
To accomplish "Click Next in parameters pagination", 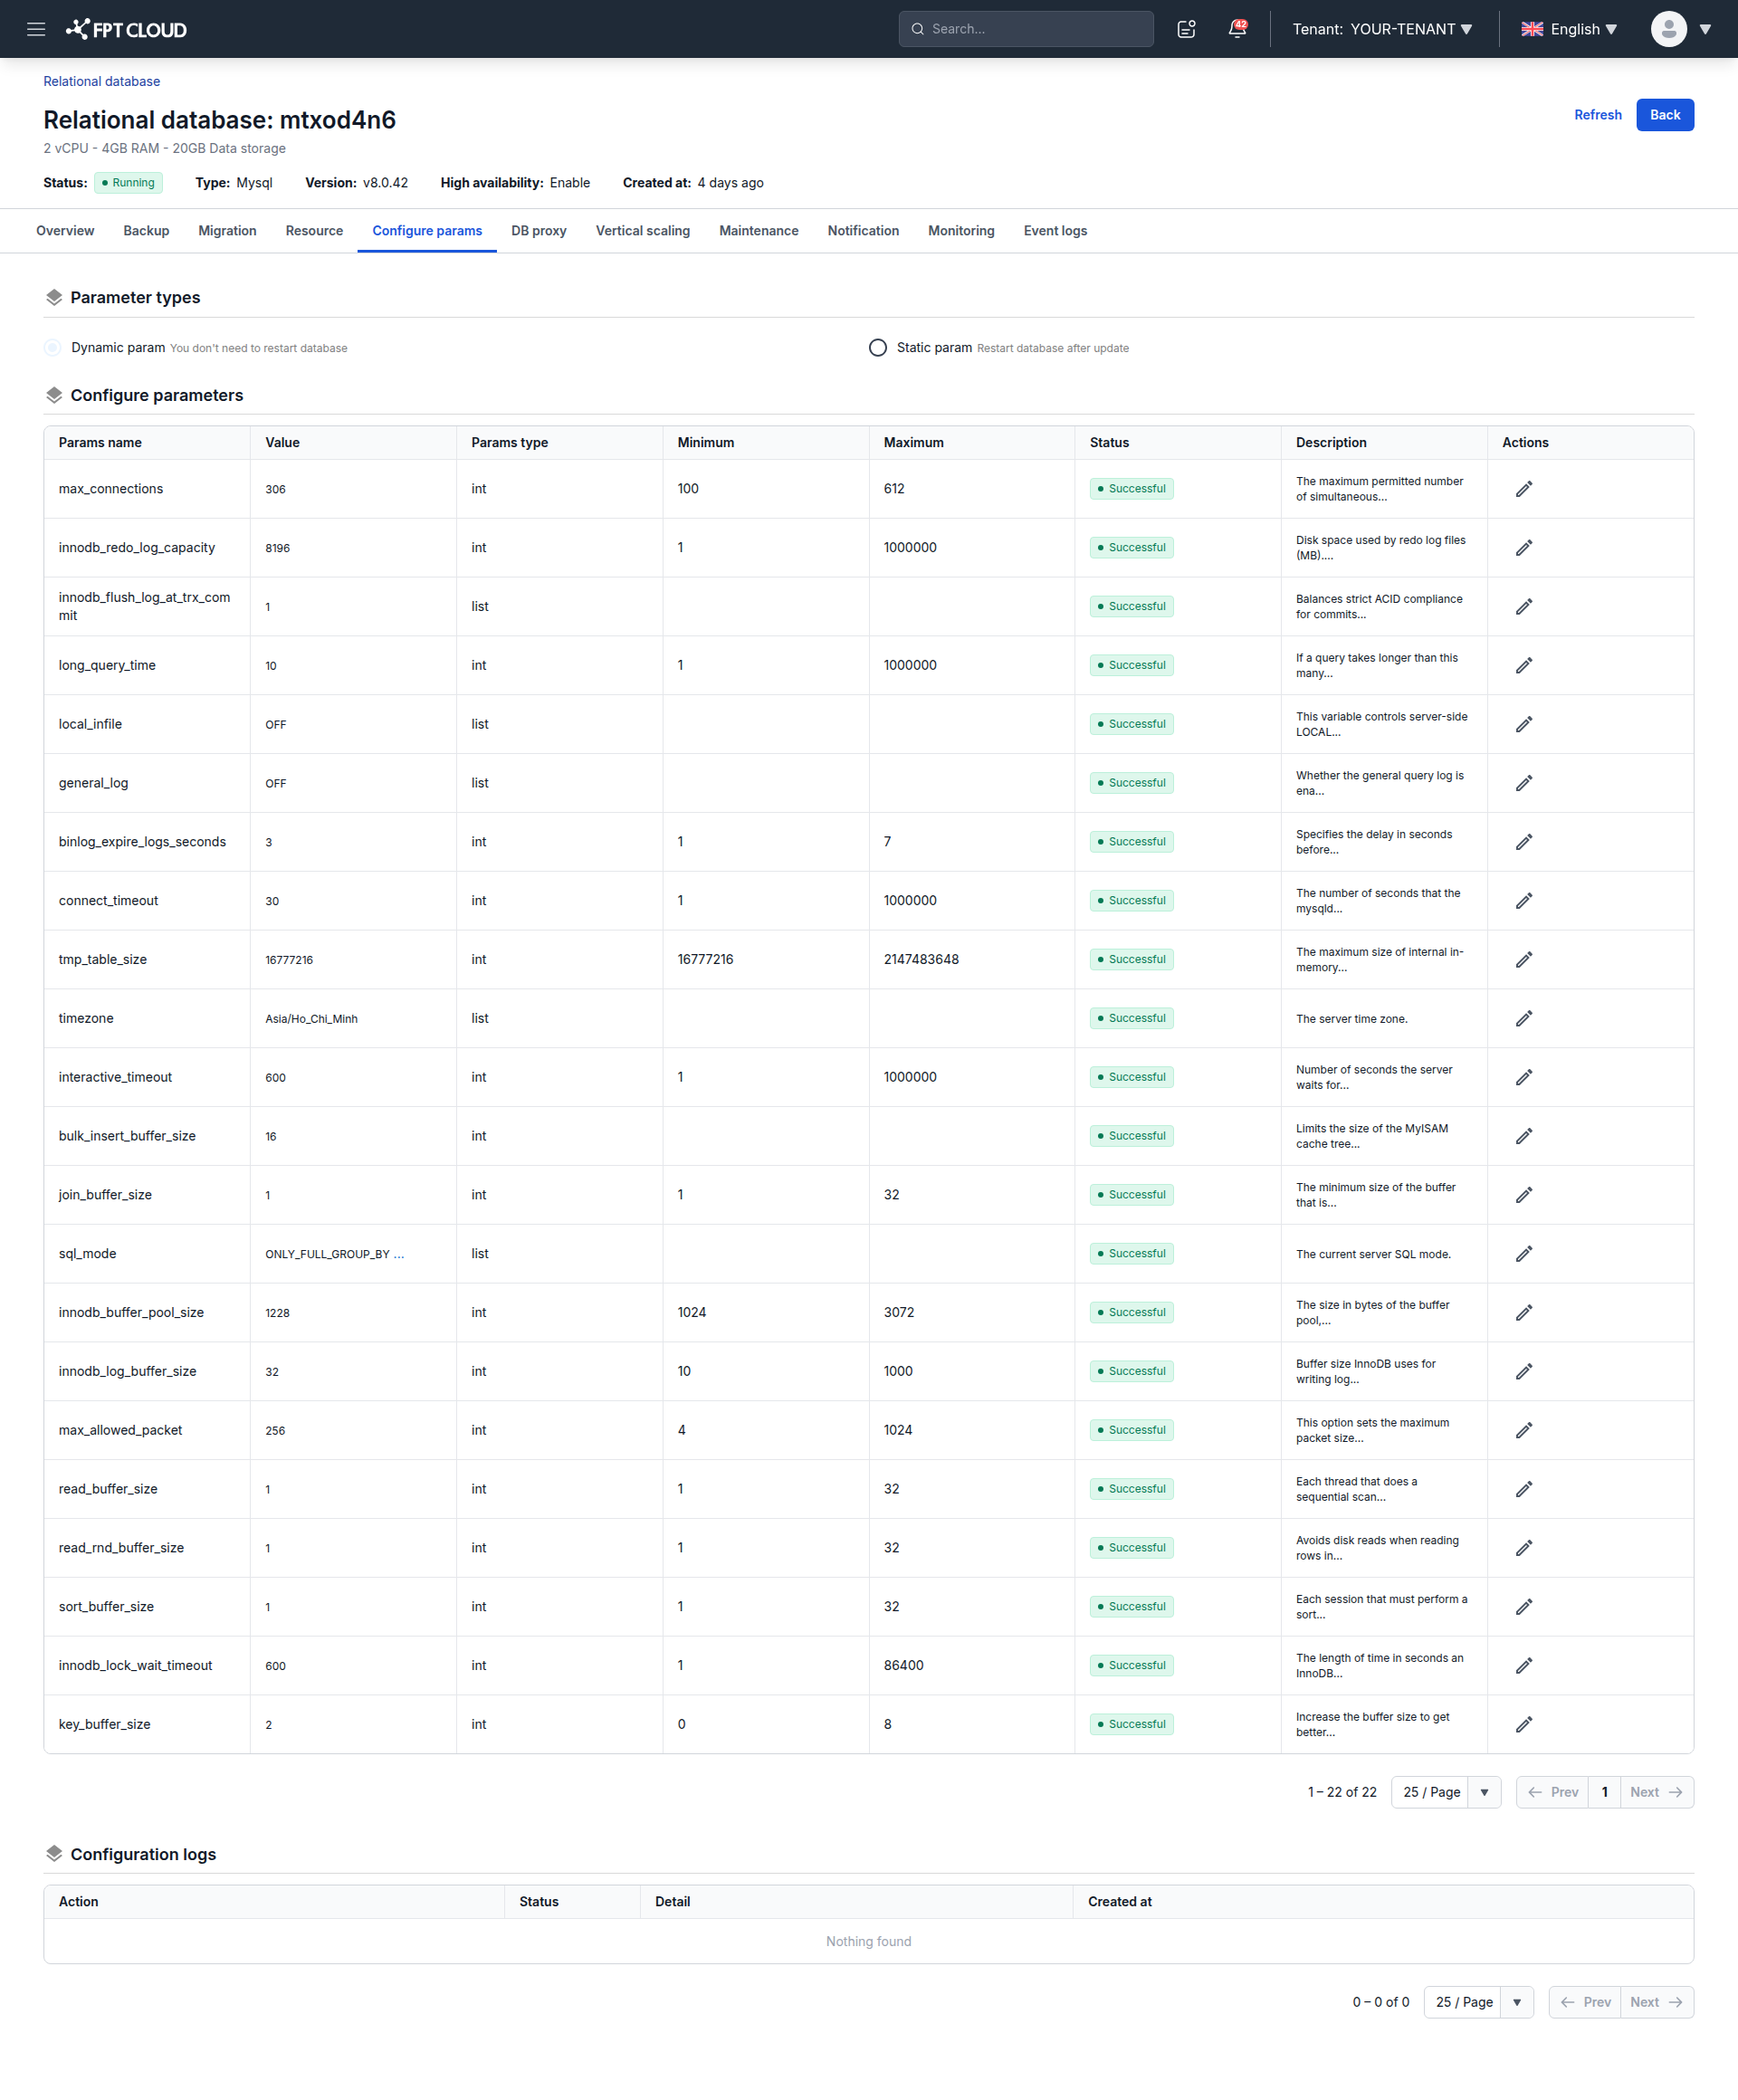I will (x=1656, y=1792).
